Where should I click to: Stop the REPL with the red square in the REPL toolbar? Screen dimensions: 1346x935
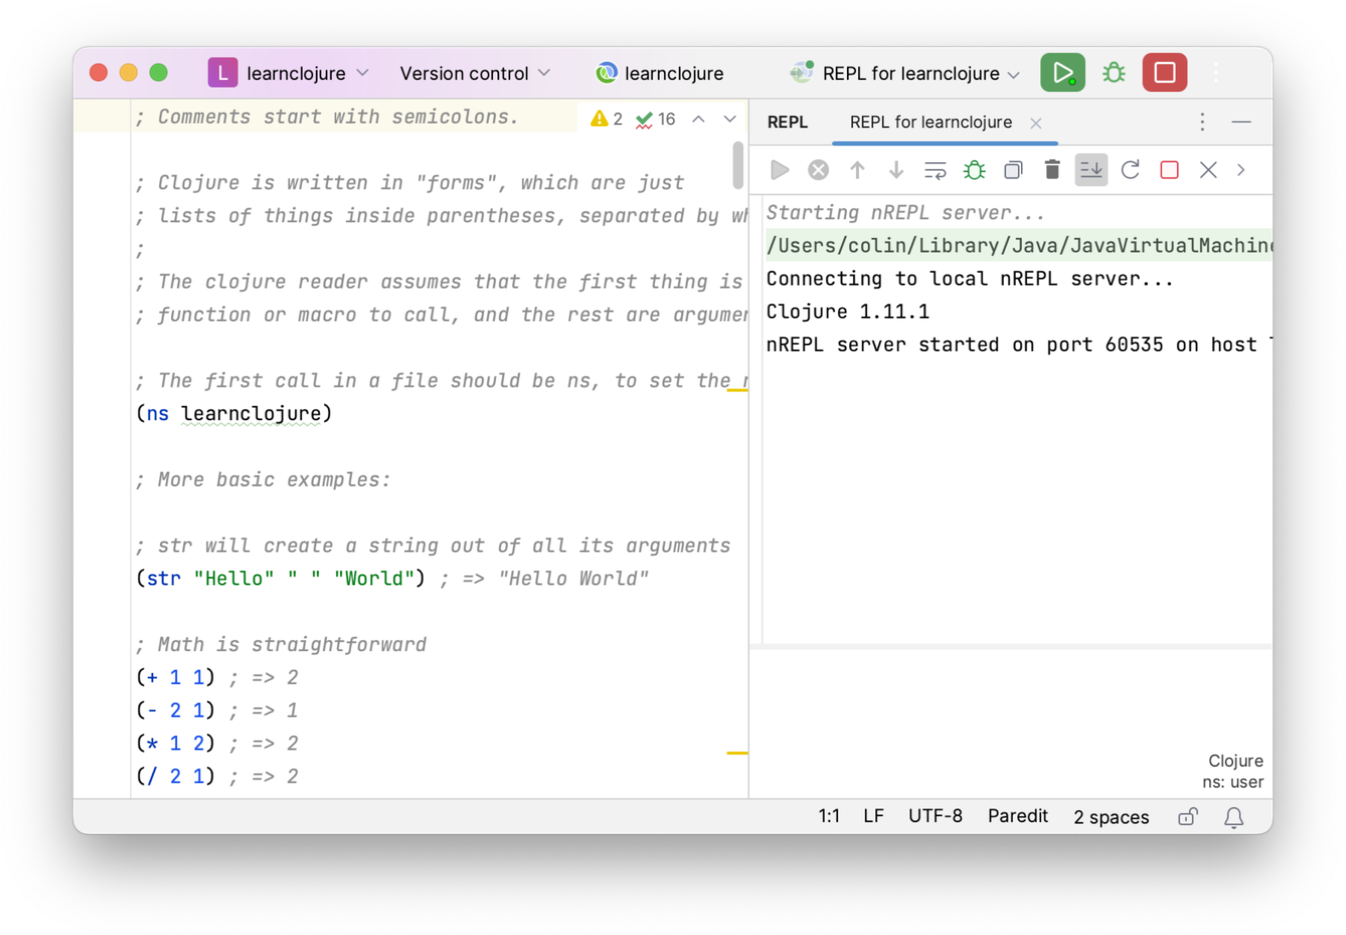1169,170
